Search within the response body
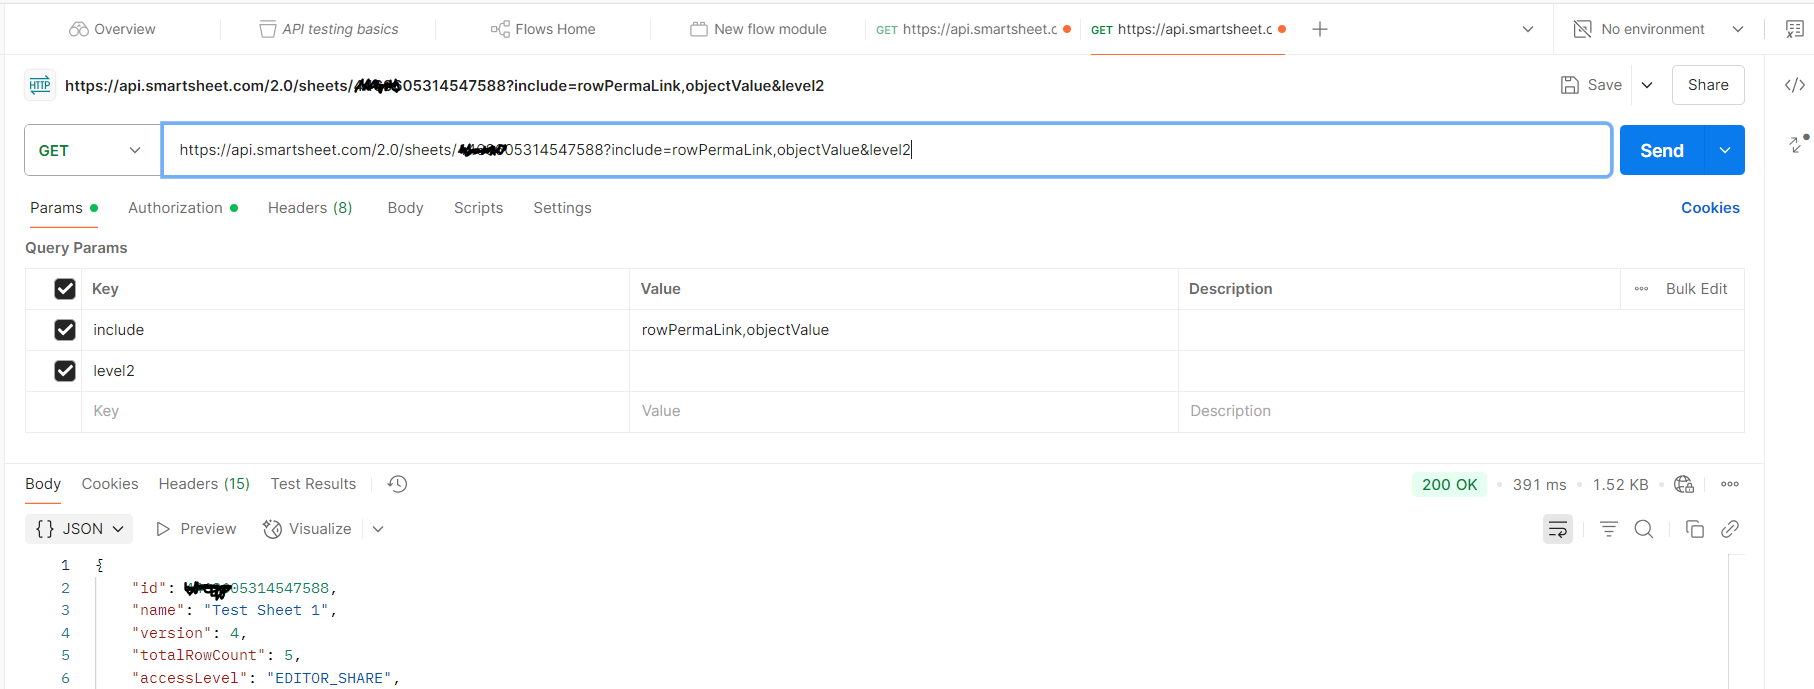 pos(1644,529)
